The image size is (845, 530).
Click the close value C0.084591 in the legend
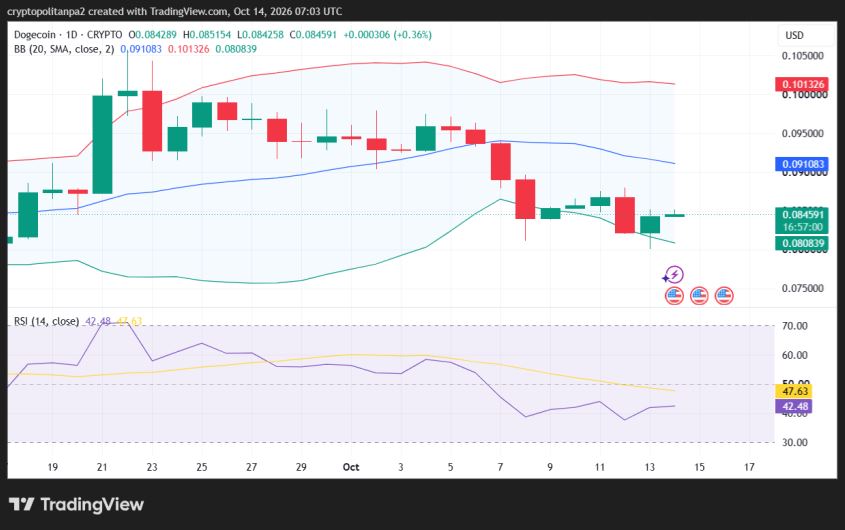point(313,35)
